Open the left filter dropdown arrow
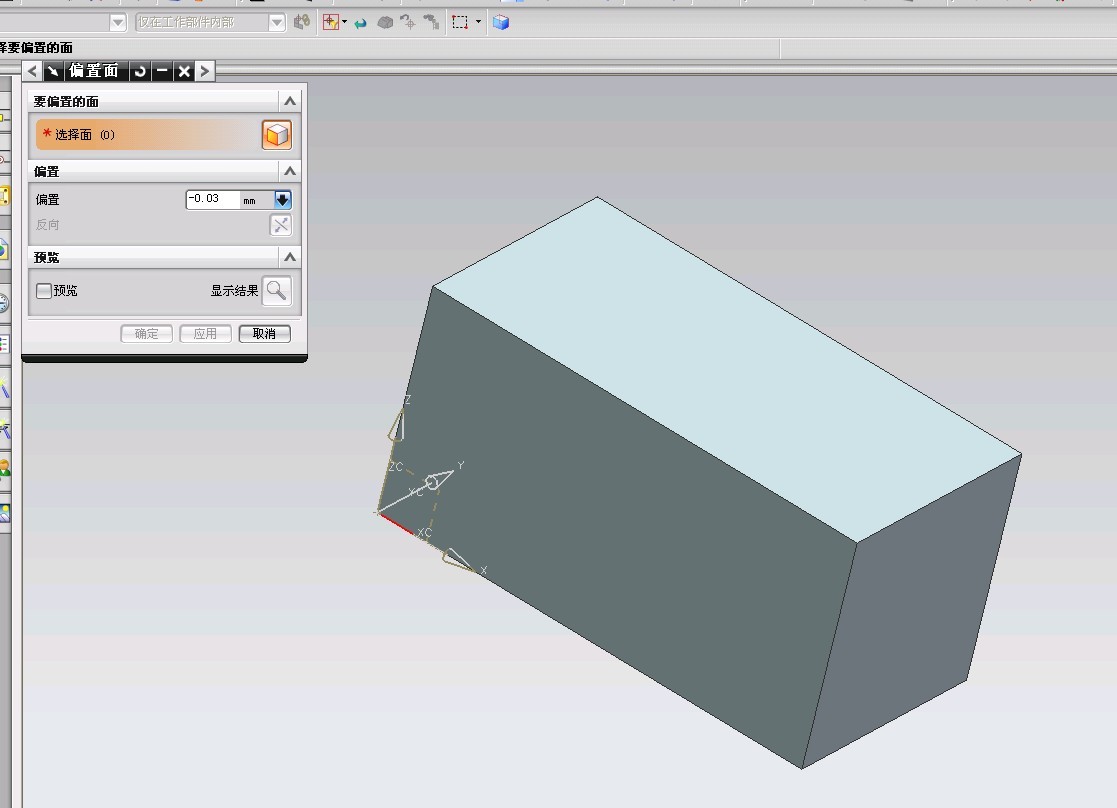Screen dimensions: 1117x808 (x=118, y=23)
